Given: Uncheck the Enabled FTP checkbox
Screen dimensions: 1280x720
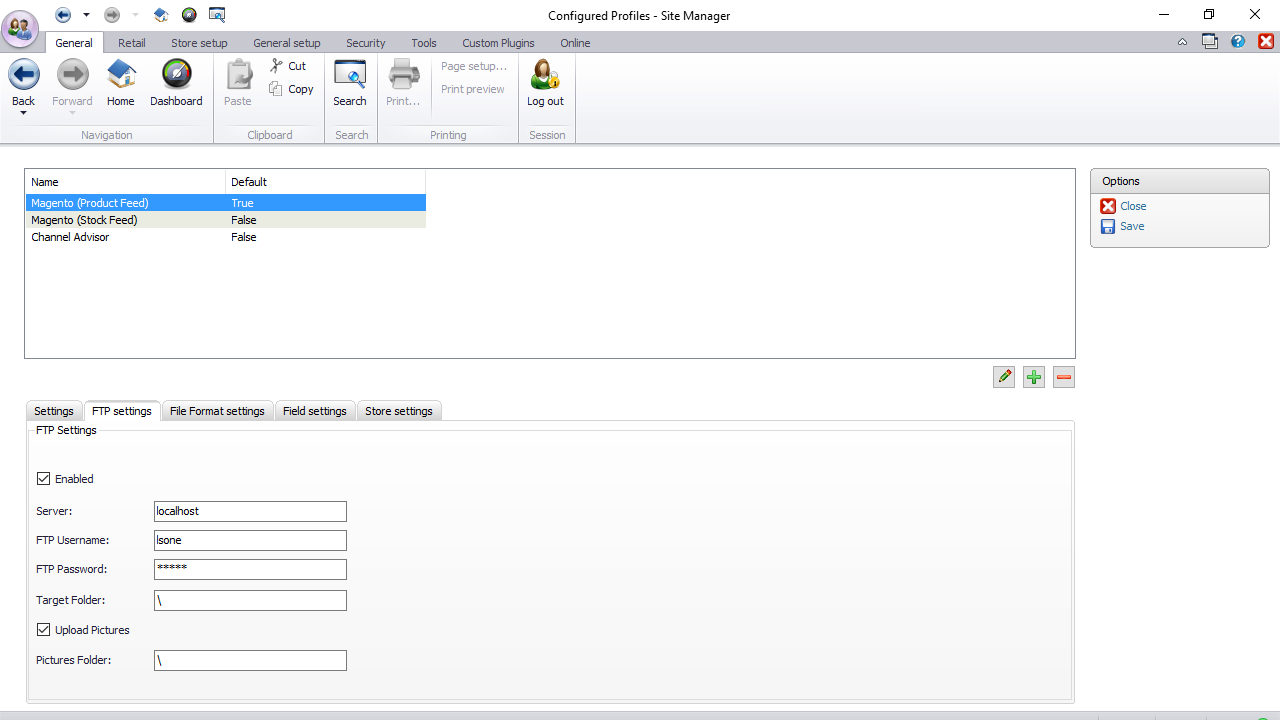Looking at the screenshot, I should click(44, 479).
